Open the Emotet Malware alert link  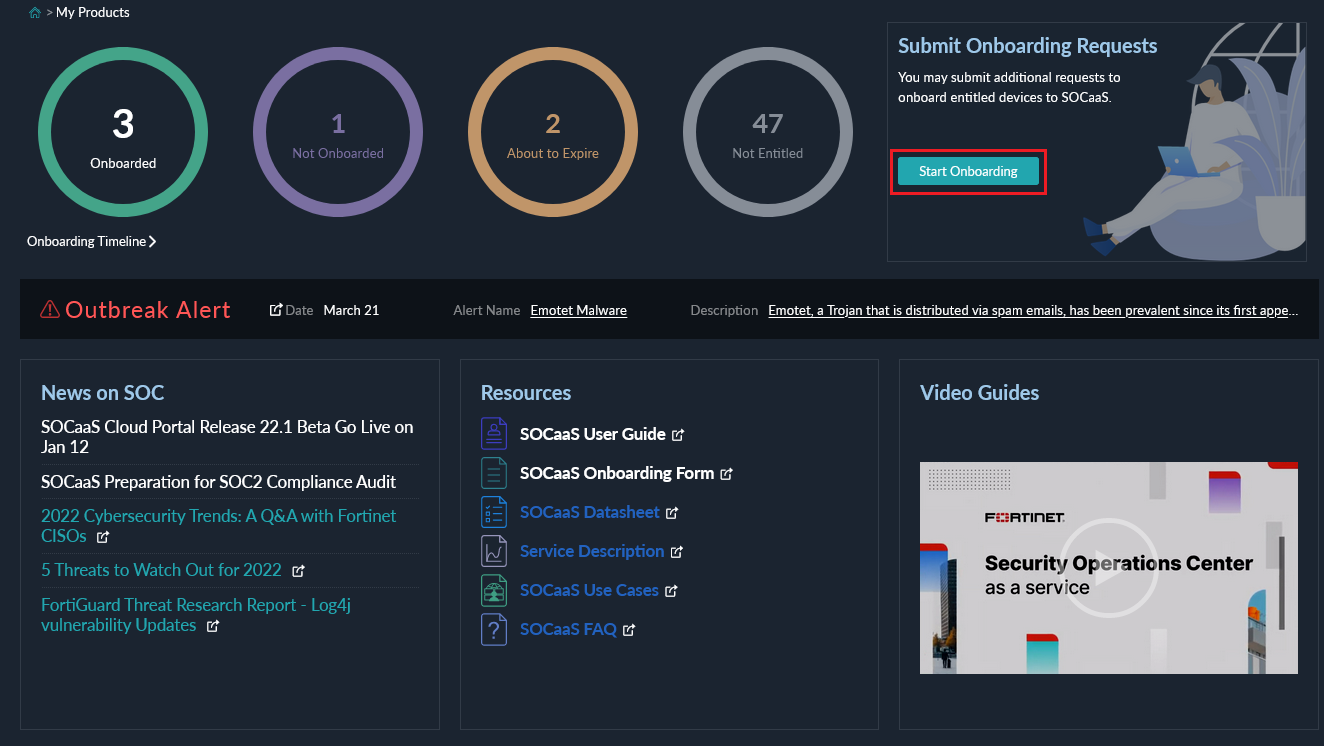pyautogui.click(x=578, y=310)
